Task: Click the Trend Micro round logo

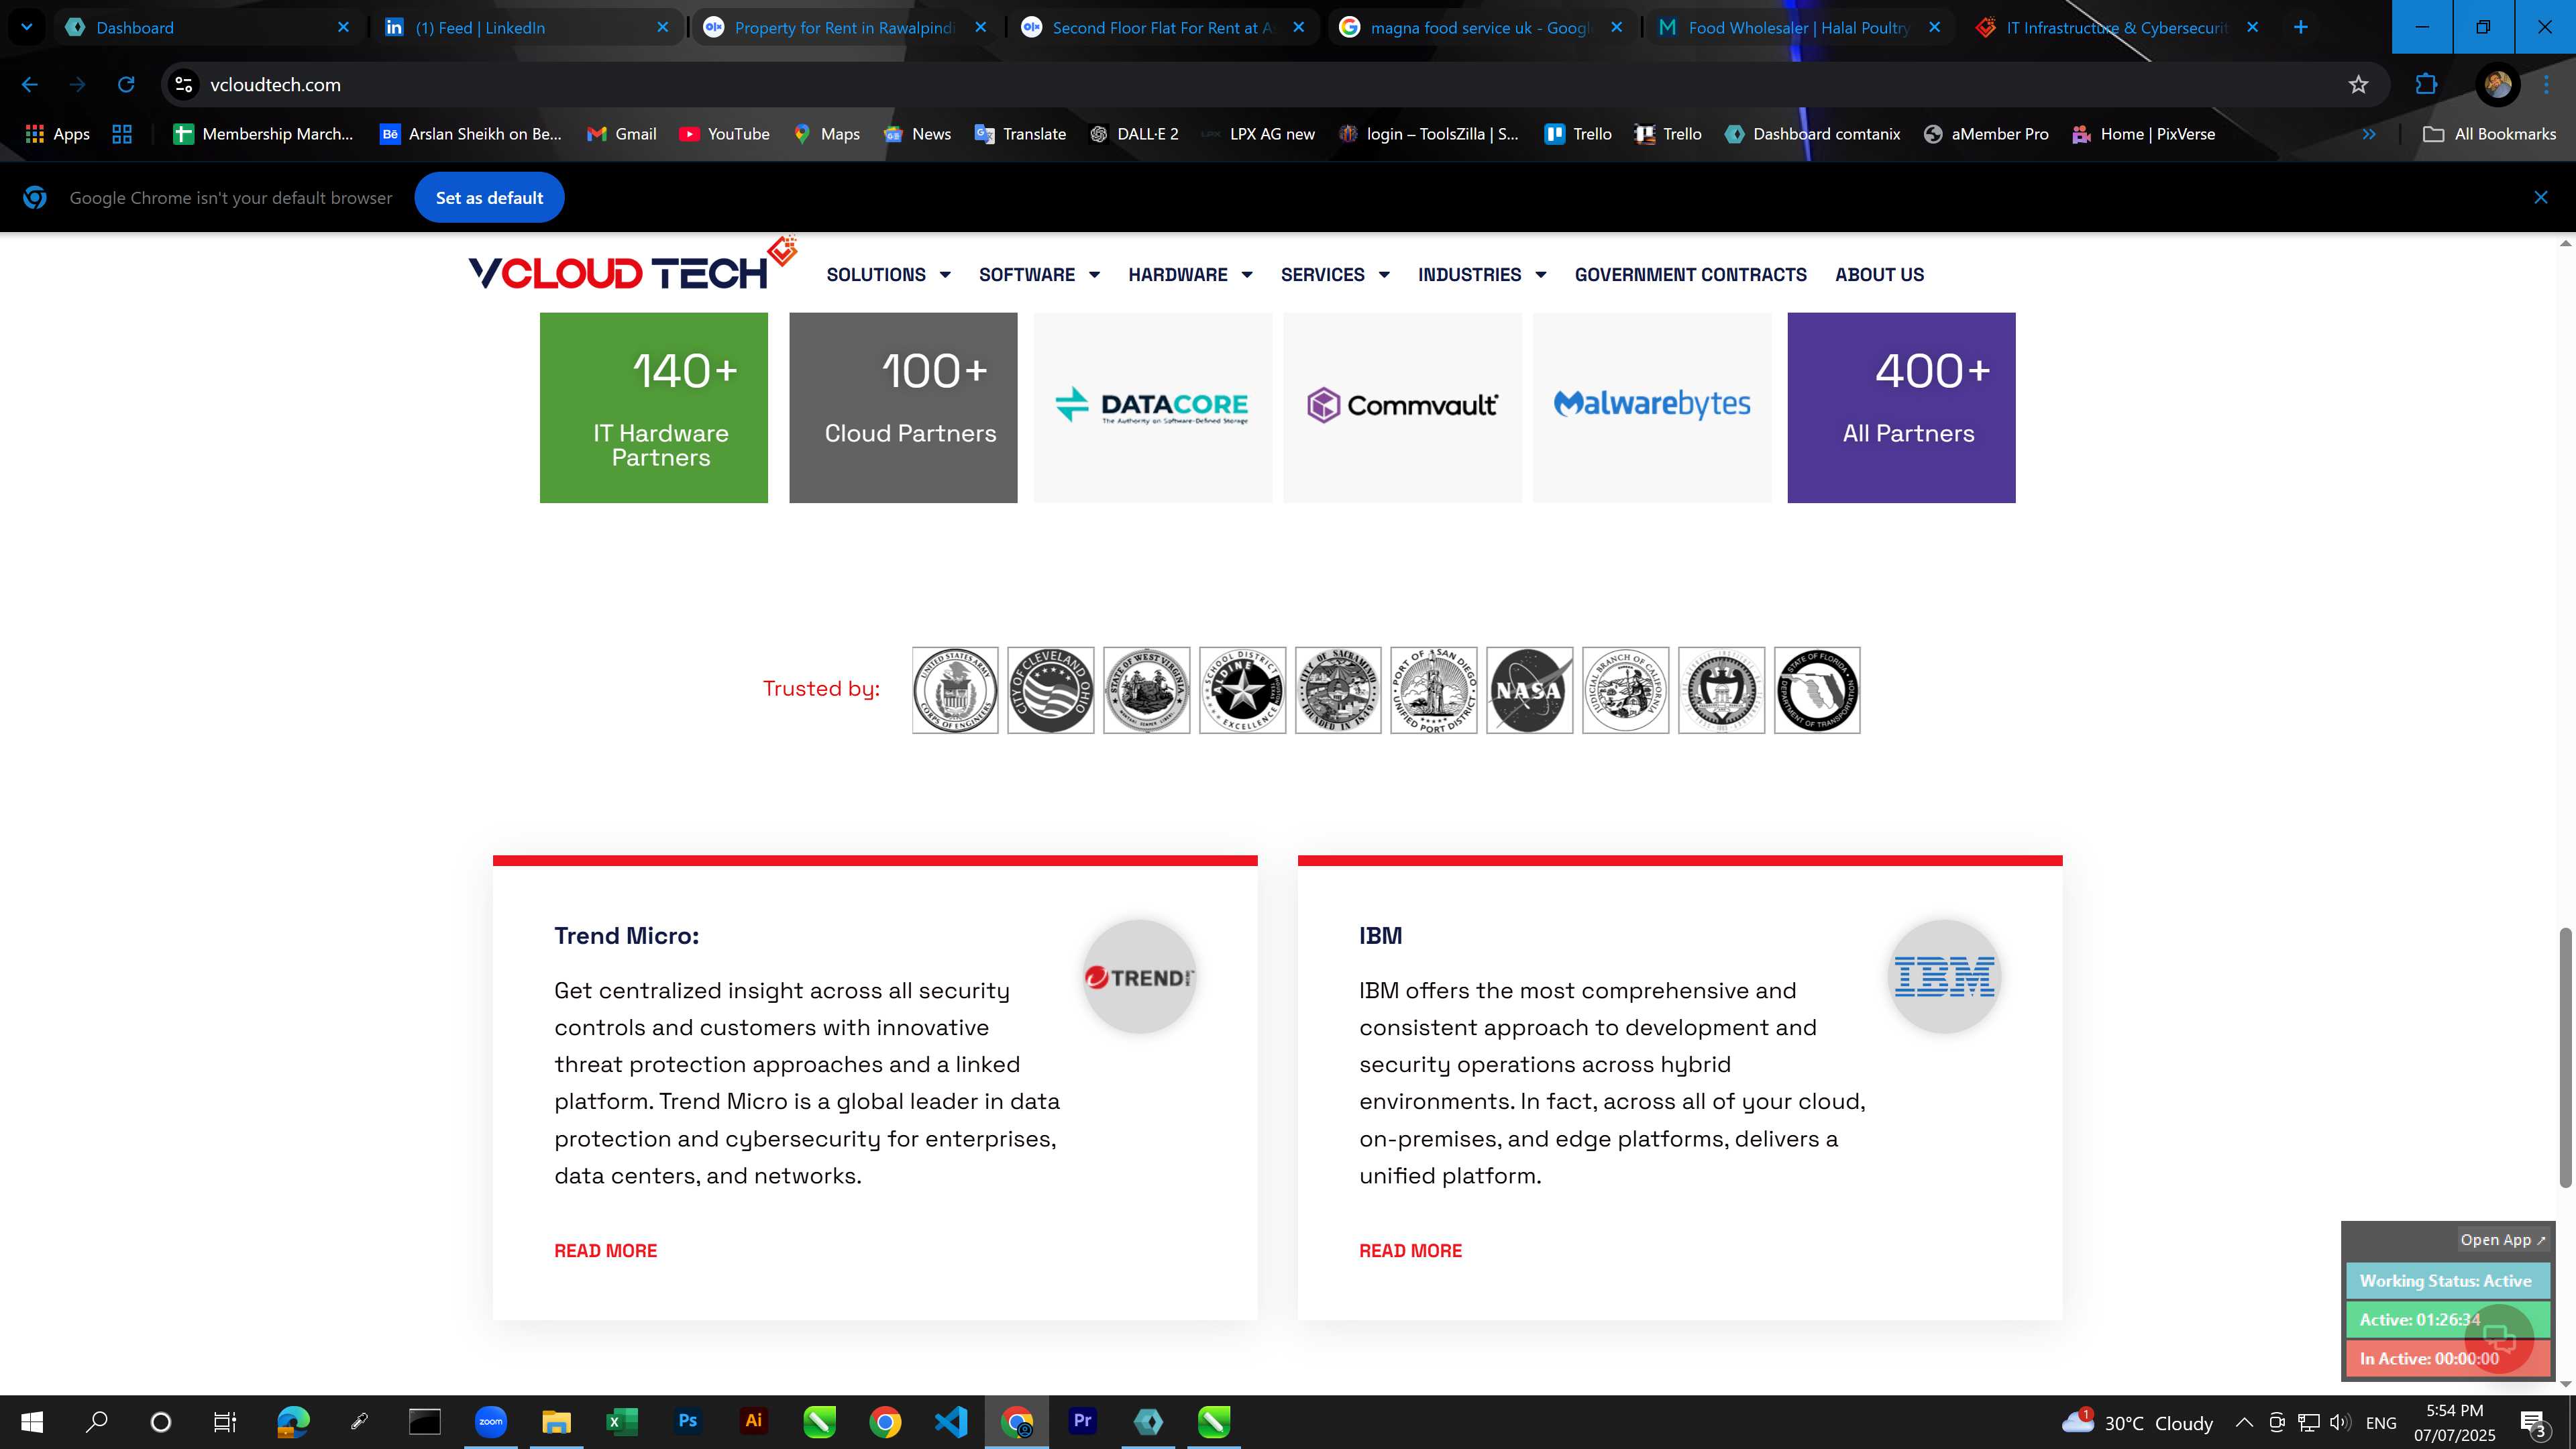Action: click(x=1139, y=977)
